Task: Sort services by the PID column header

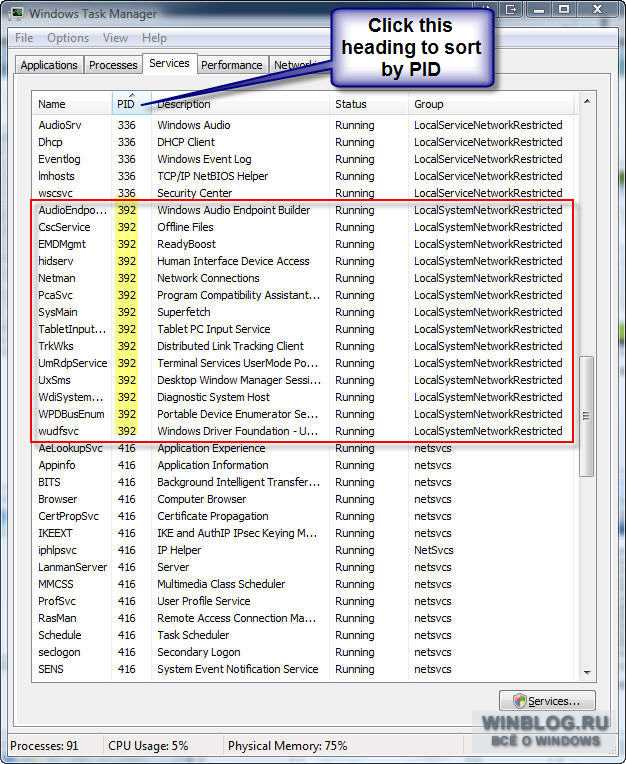Action: [x=131, y=104]
